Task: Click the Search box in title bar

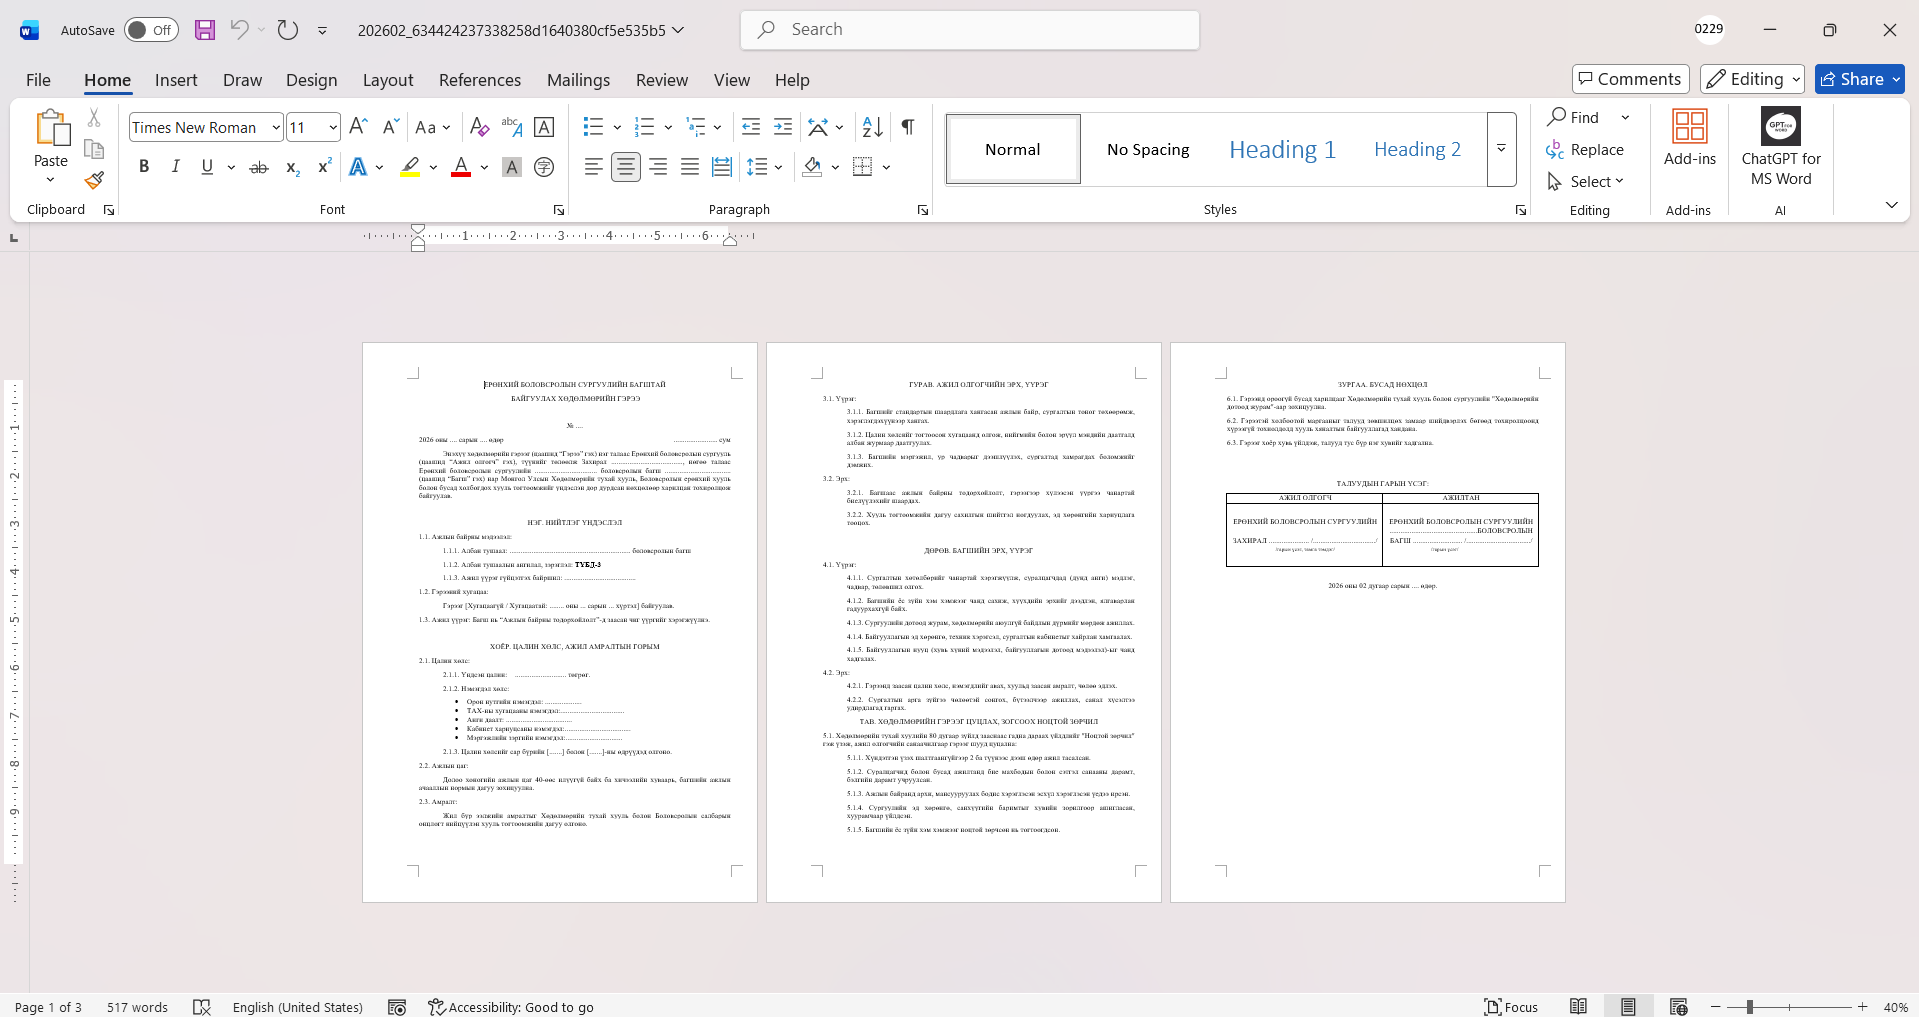Action: (x=970, y=30)
